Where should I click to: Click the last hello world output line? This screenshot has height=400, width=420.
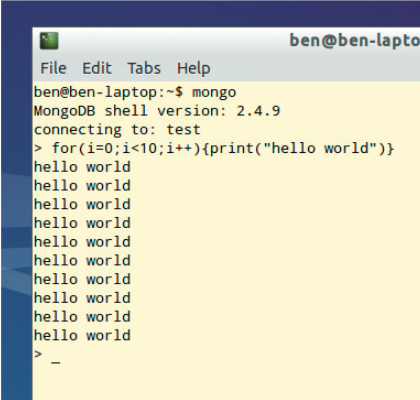82,335
